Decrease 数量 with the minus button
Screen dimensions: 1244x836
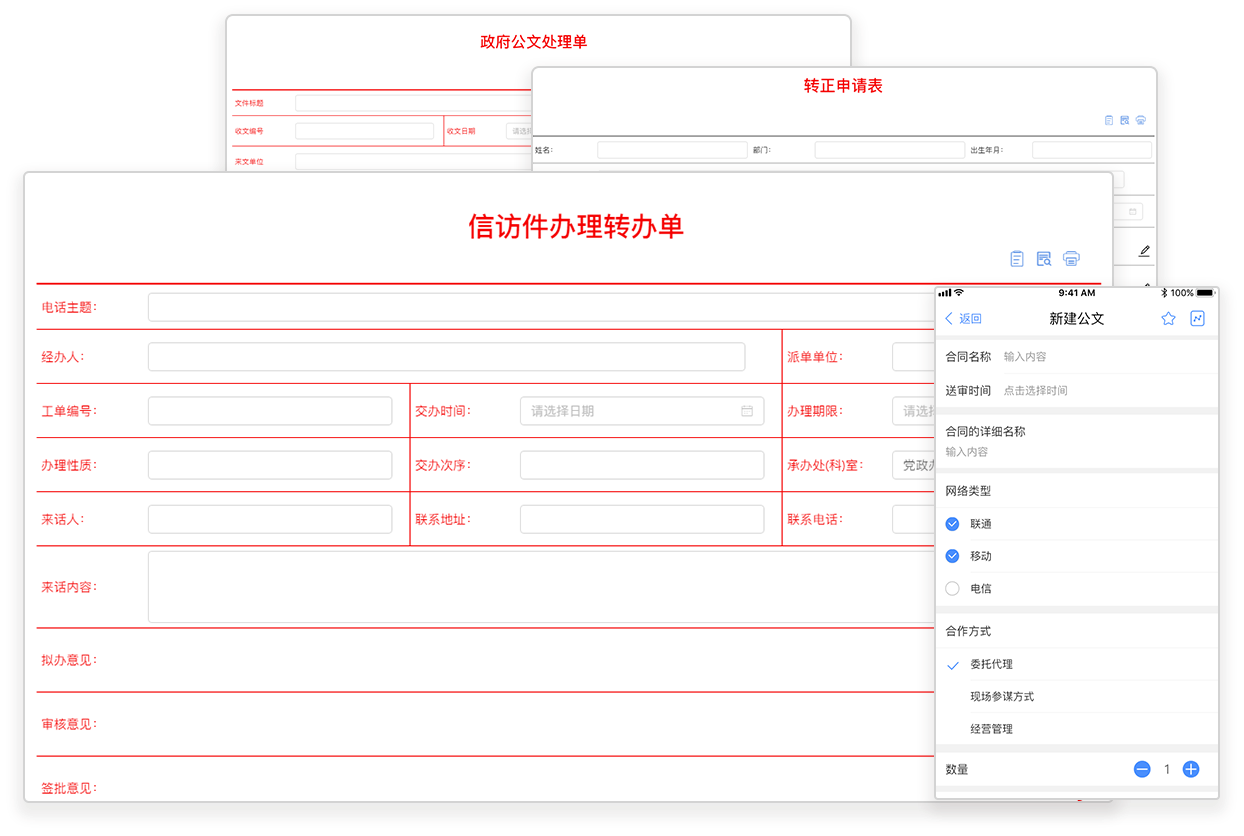click(x=1142, y=769)
